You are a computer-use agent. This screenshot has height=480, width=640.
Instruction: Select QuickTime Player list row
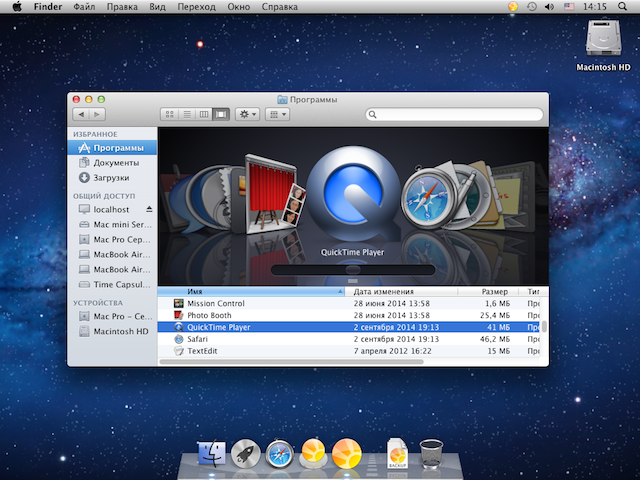[349, 327]
